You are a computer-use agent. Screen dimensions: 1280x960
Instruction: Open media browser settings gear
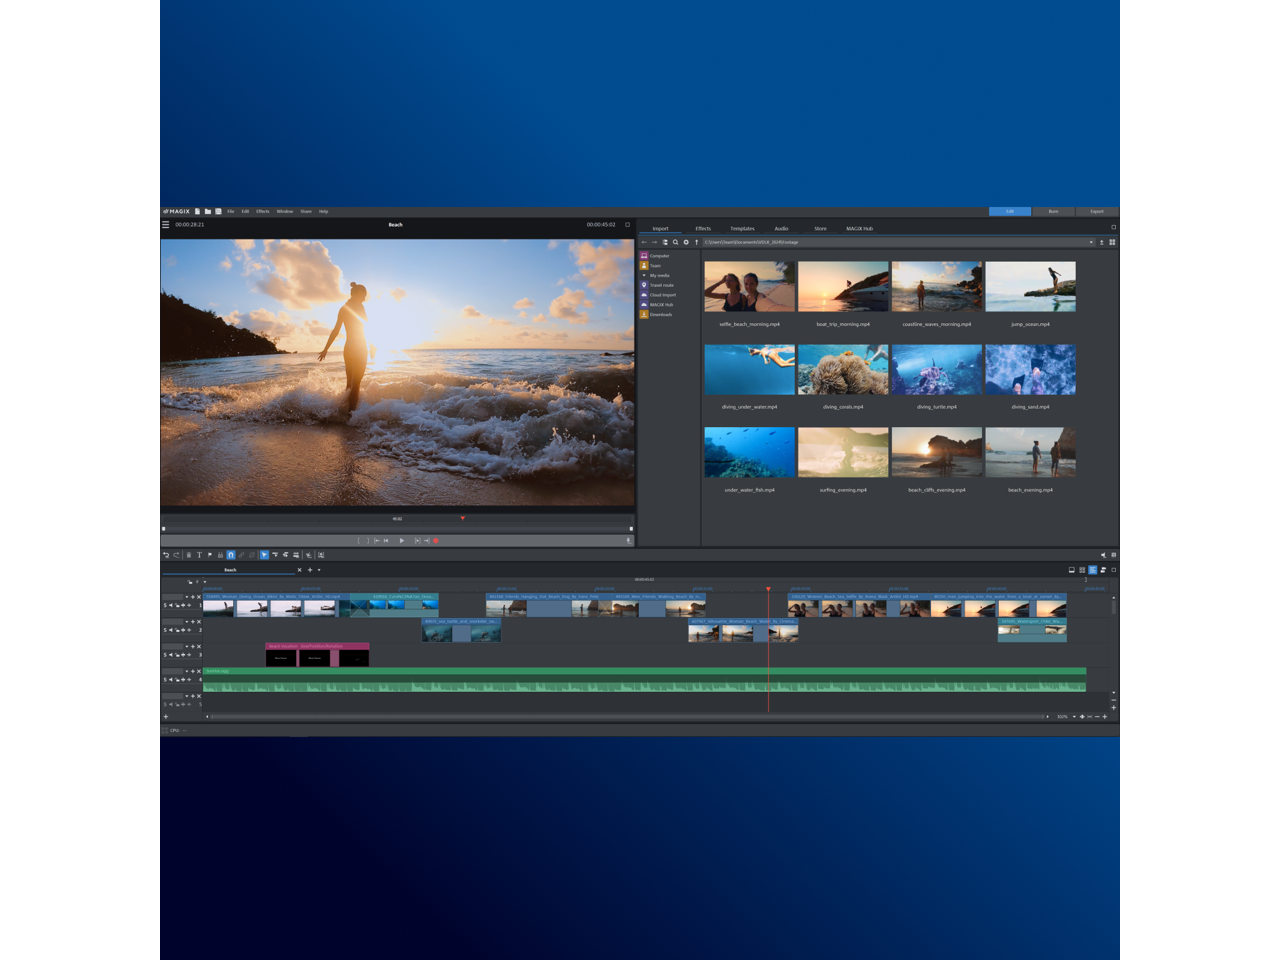click(x=686, y=242)
